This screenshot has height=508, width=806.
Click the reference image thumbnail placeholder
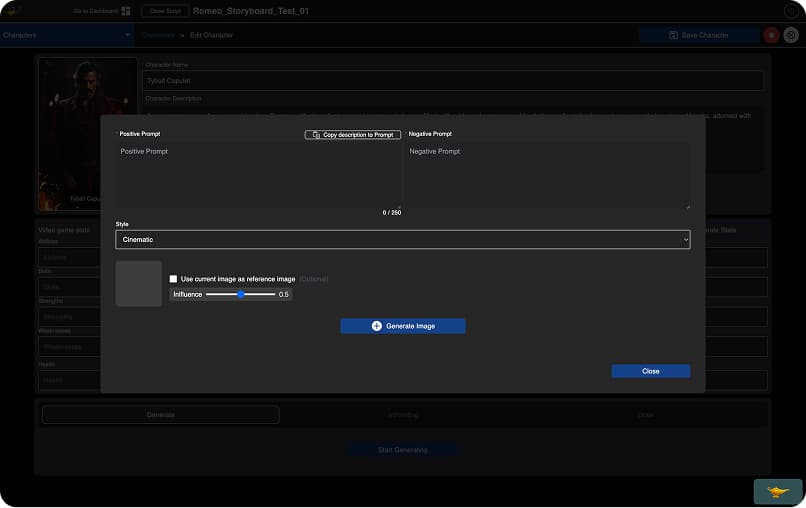click(x=139, y=283)
